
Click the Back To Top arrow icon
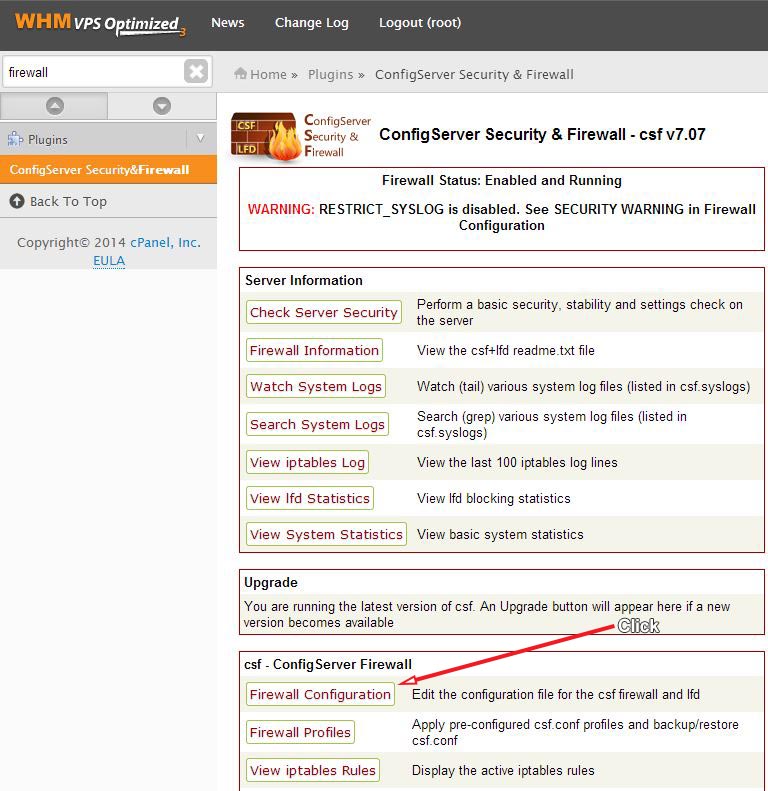17,201
